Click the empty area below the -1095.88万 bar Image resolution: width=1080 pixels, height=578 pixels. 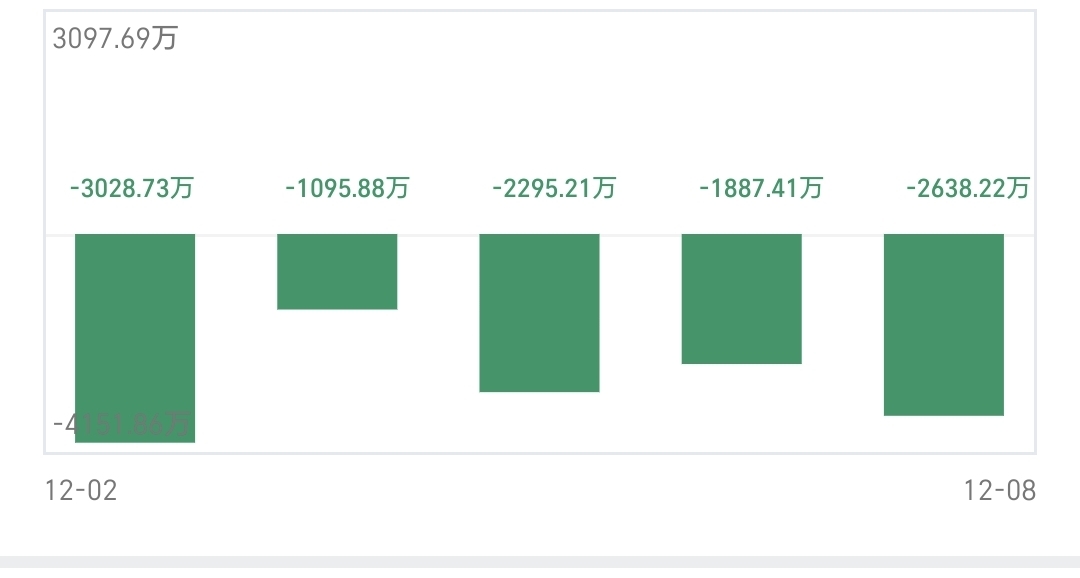tap(337, 379)
